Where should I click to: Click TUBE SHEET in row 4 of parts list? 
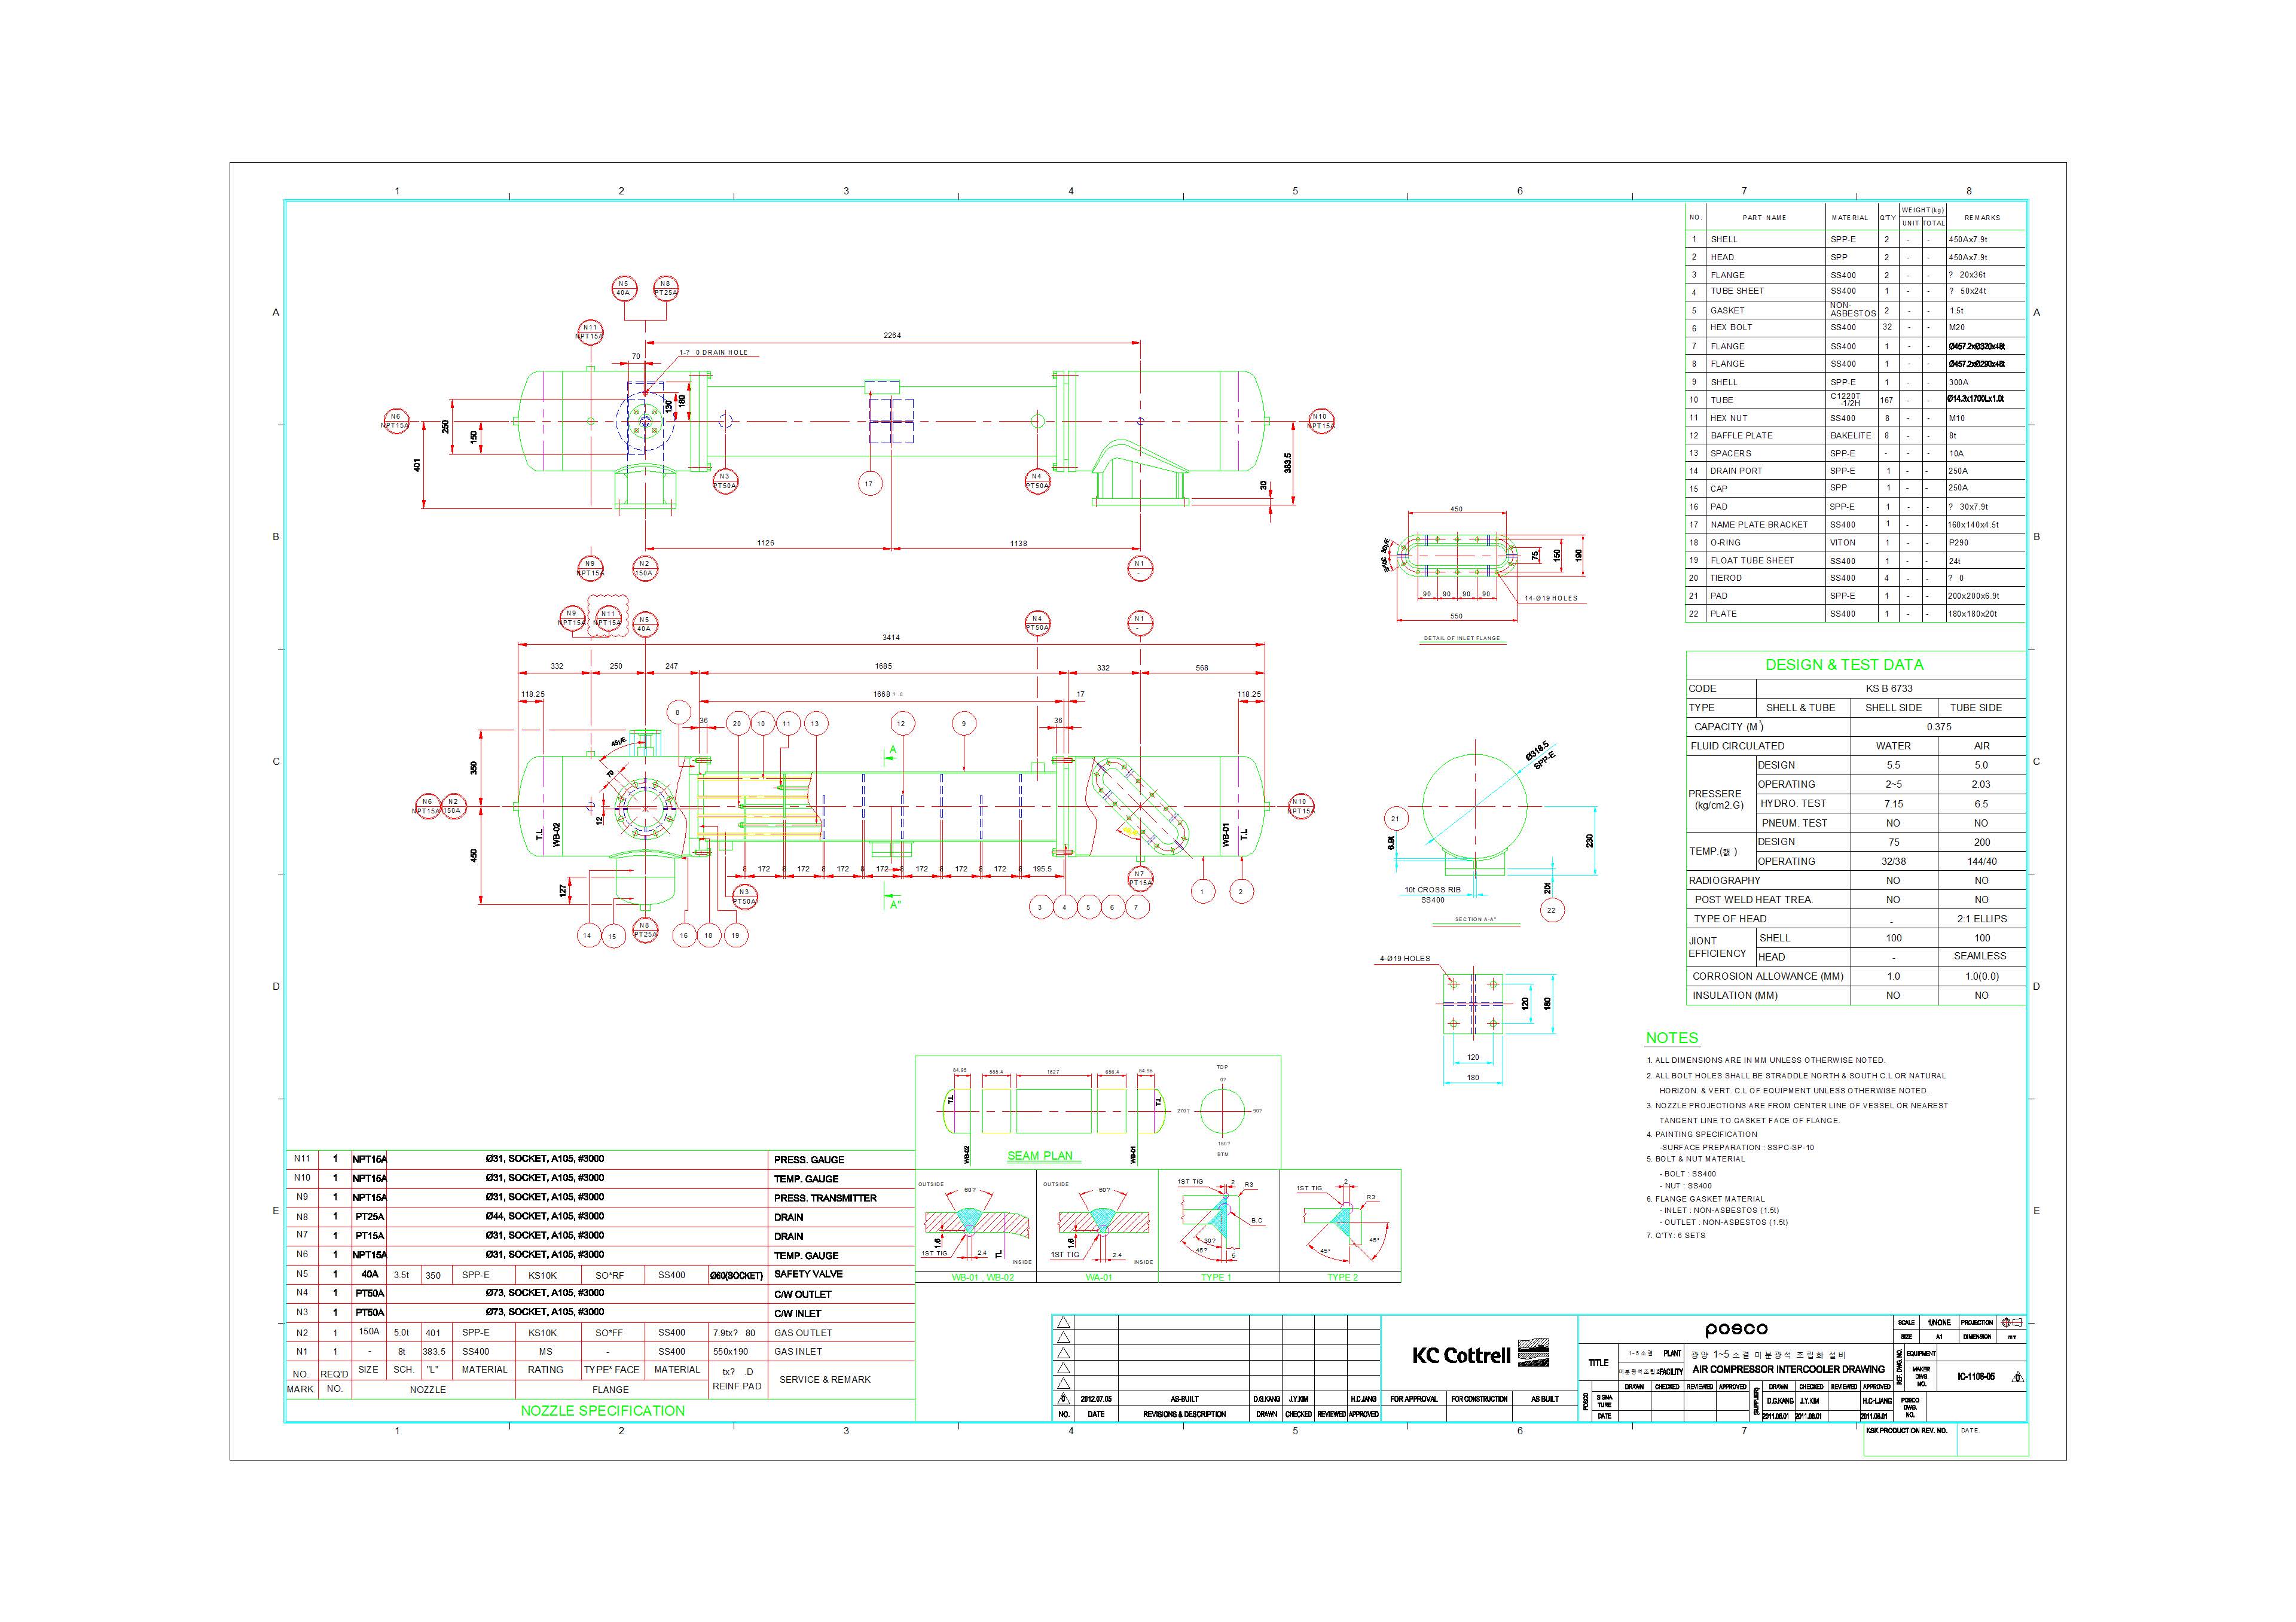point(1737,291)
